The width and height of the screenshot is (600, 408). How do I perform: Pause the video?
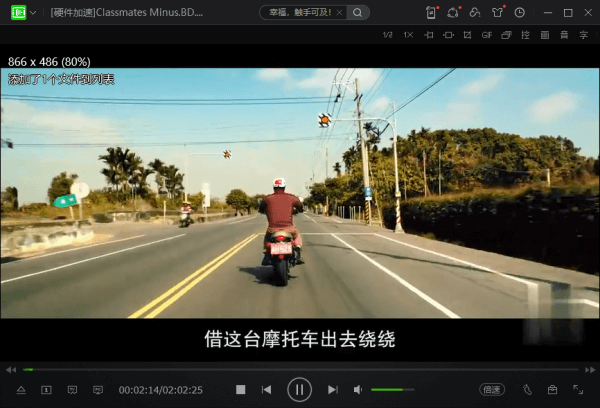pos(300,390)
